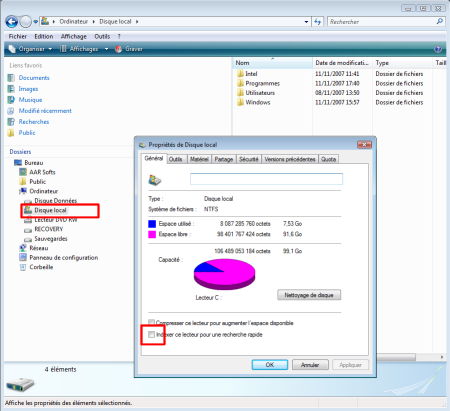Click the drive name text field
Viewport: 450px width, 411px height.
(x=266, y=179)
